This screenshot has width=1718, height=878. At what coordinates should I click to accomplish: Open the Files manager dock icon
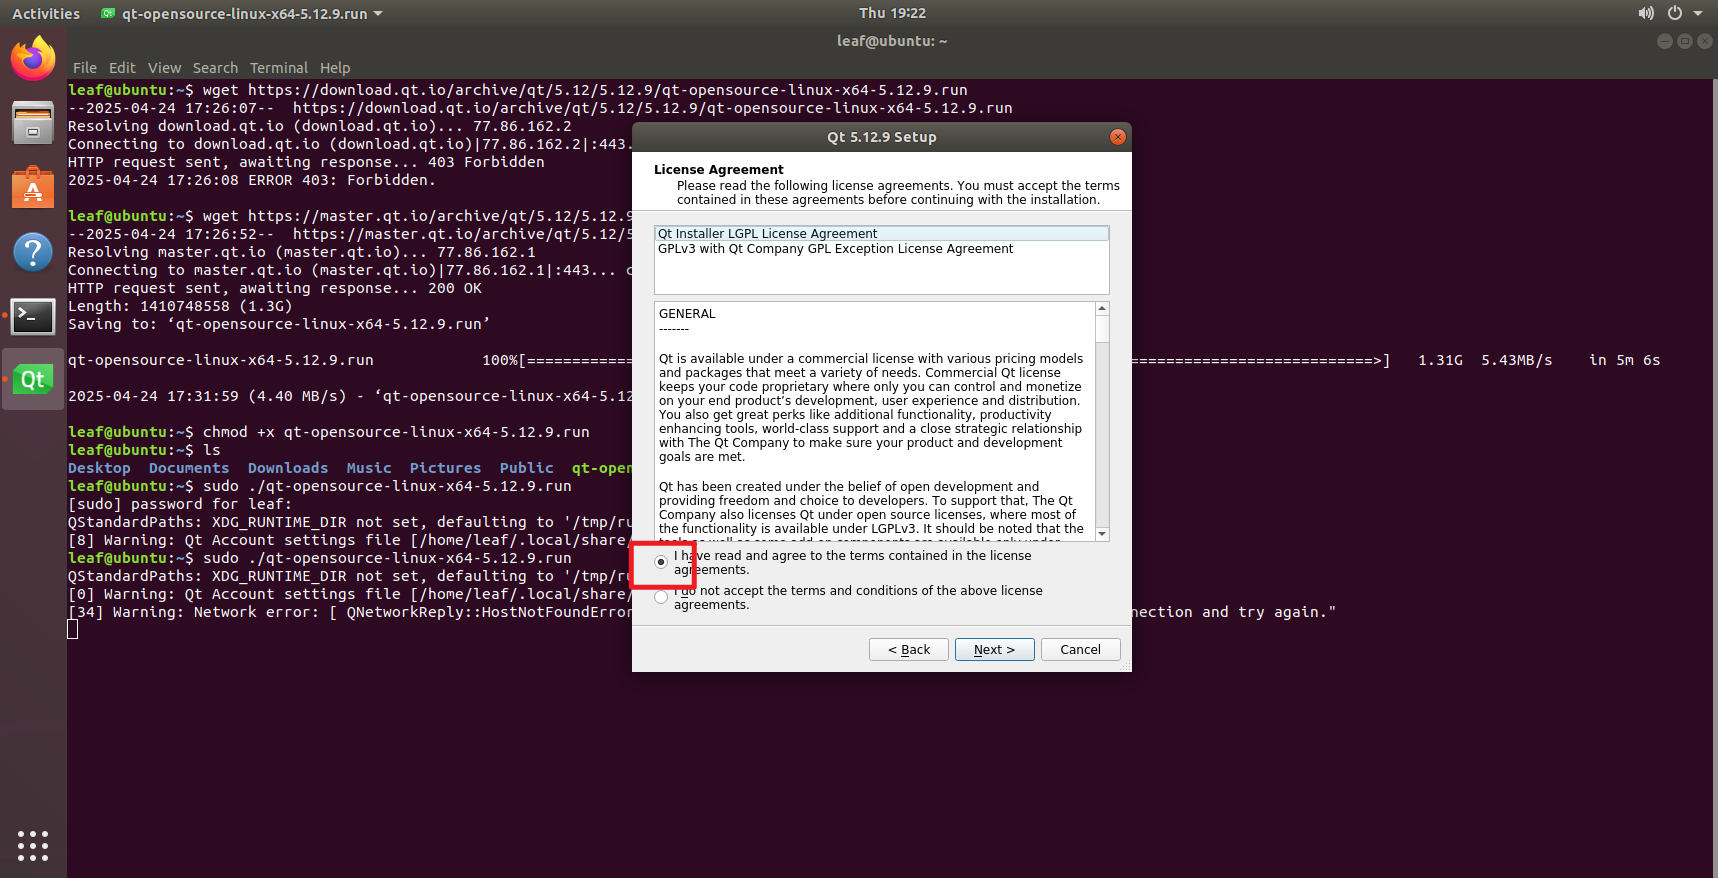[33, 123]
